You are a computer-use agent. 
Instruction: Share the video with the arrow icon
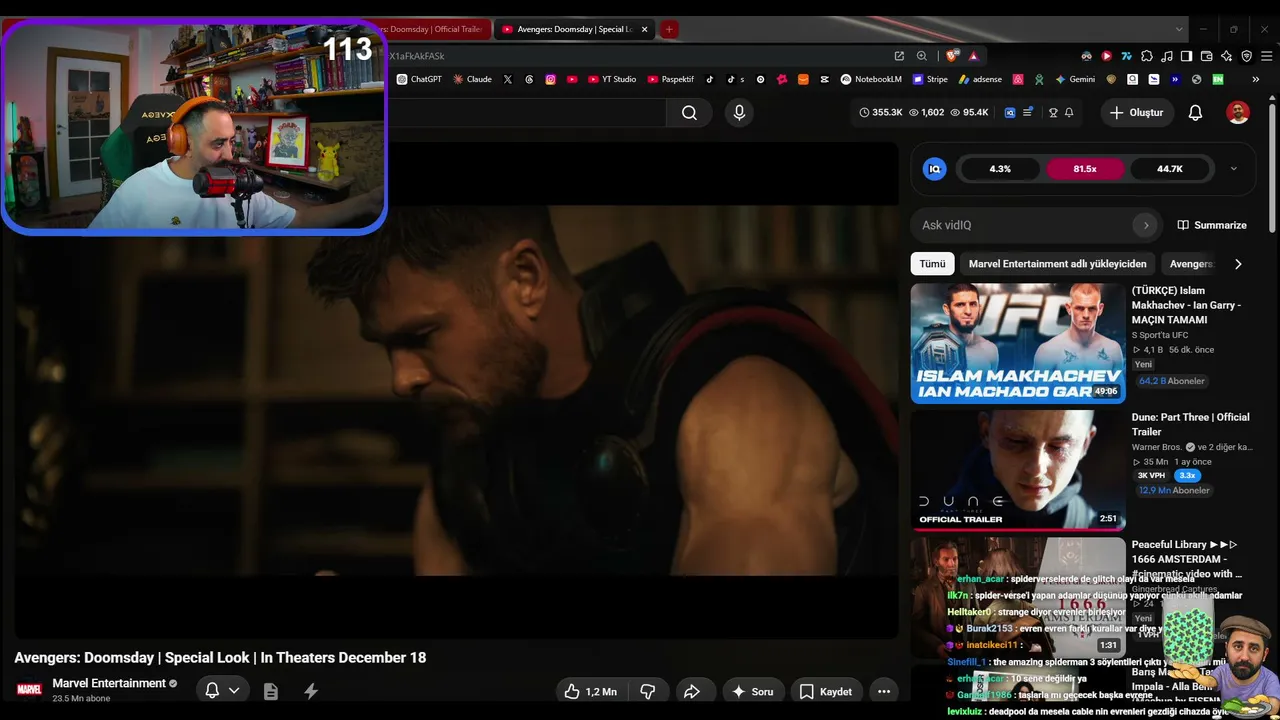click(692, 691)
